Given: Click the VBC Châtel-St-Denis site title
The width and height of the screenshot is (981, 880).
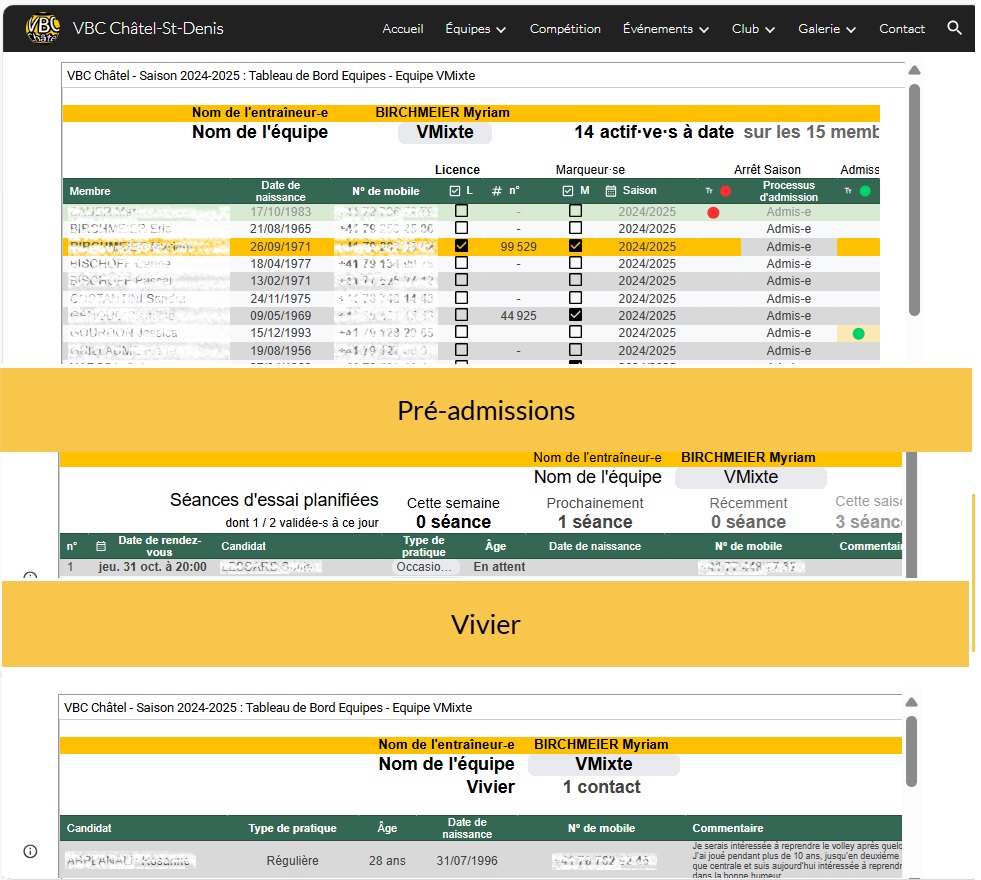Looking at the screenshot, I should pos(148,28).
